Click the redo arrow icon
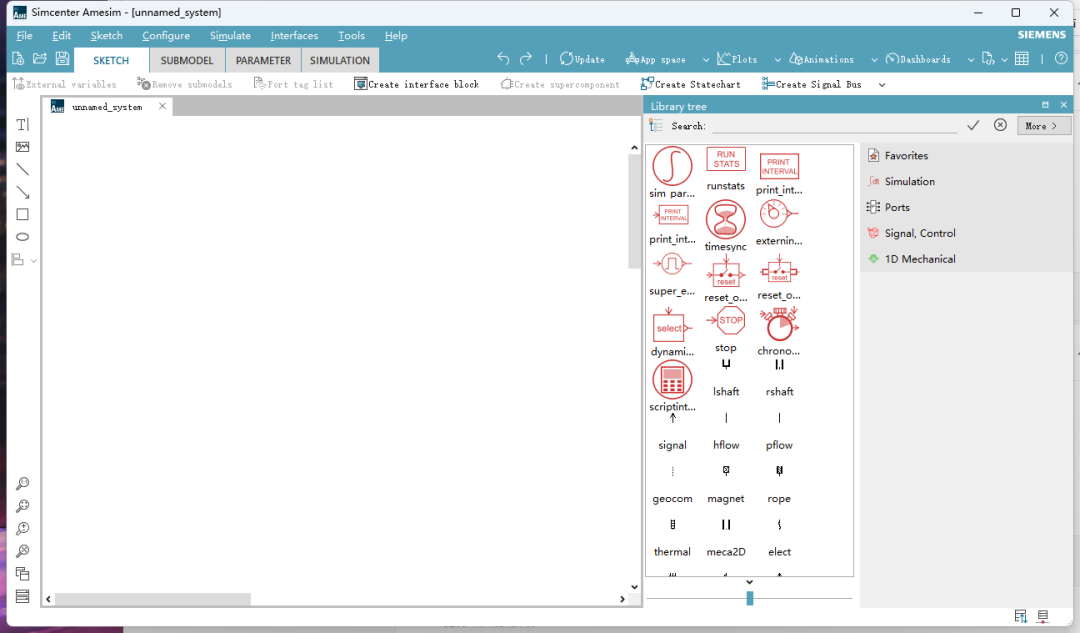The height and width of the screenshot is (633, 1080). 526,59
